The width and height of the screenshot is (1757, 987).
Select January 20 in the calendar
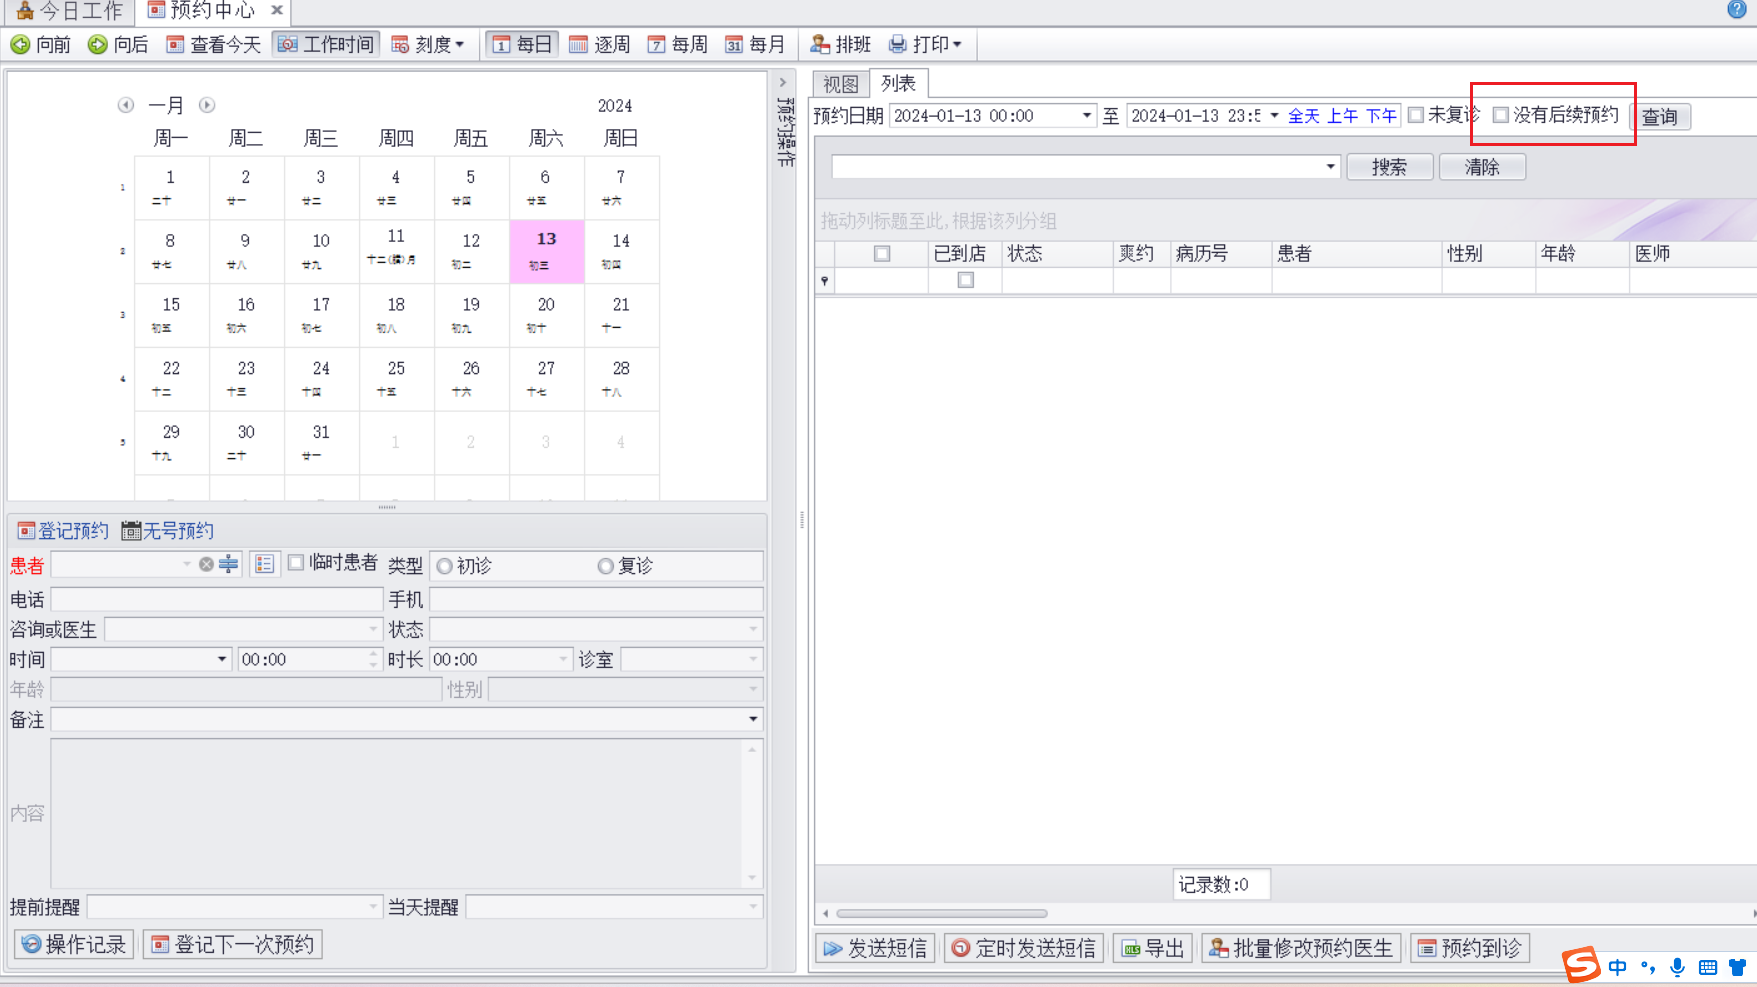click(546, 315)
